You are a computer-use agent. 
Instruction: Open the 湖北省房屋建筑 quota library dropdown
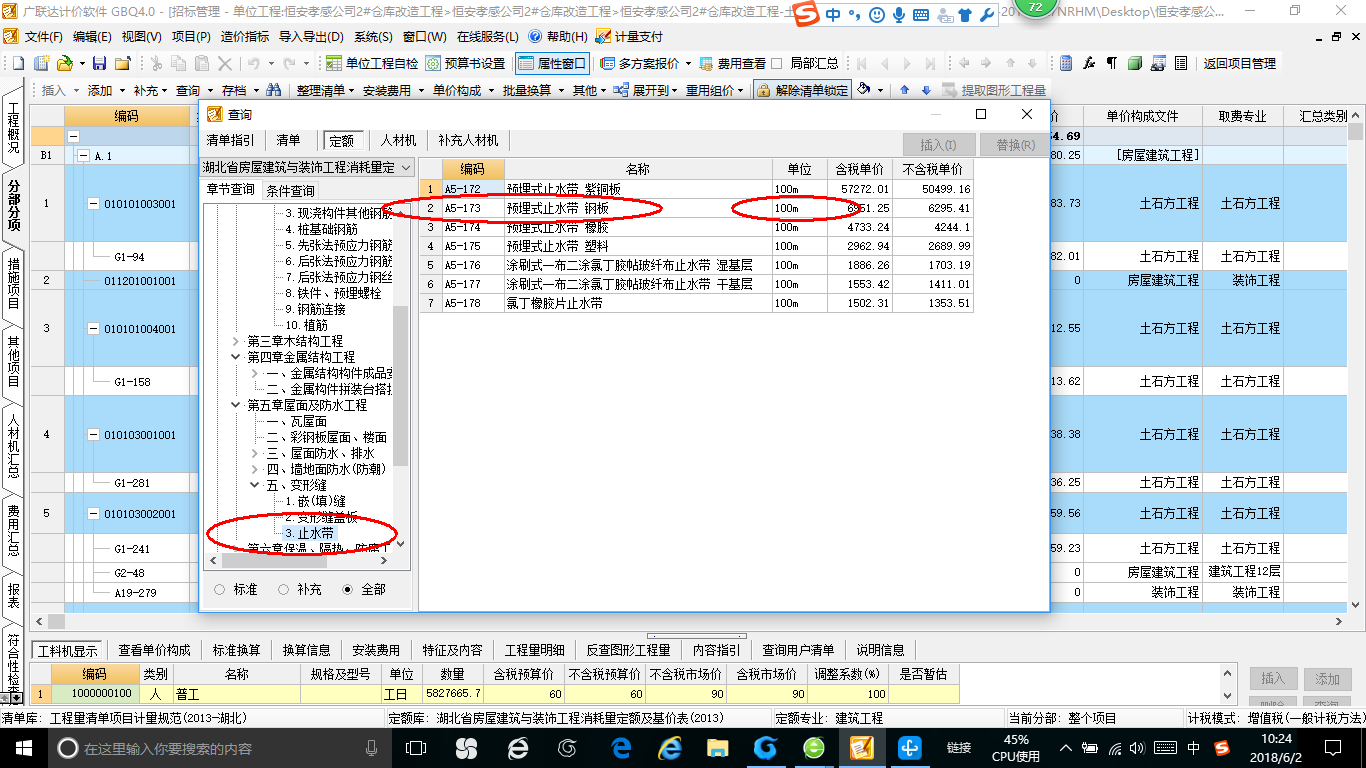[x=406, y=167]
